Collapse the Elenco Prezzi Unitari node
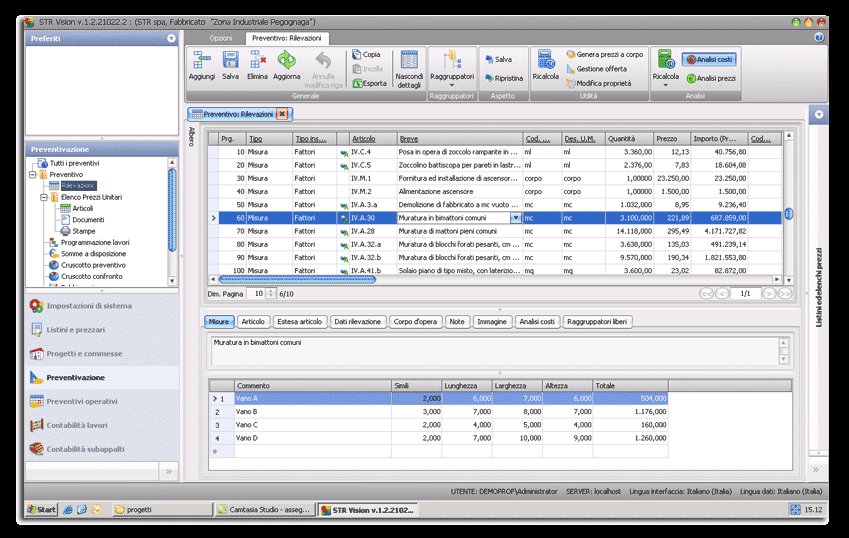The image size is (849, 538). pos(44,197)
